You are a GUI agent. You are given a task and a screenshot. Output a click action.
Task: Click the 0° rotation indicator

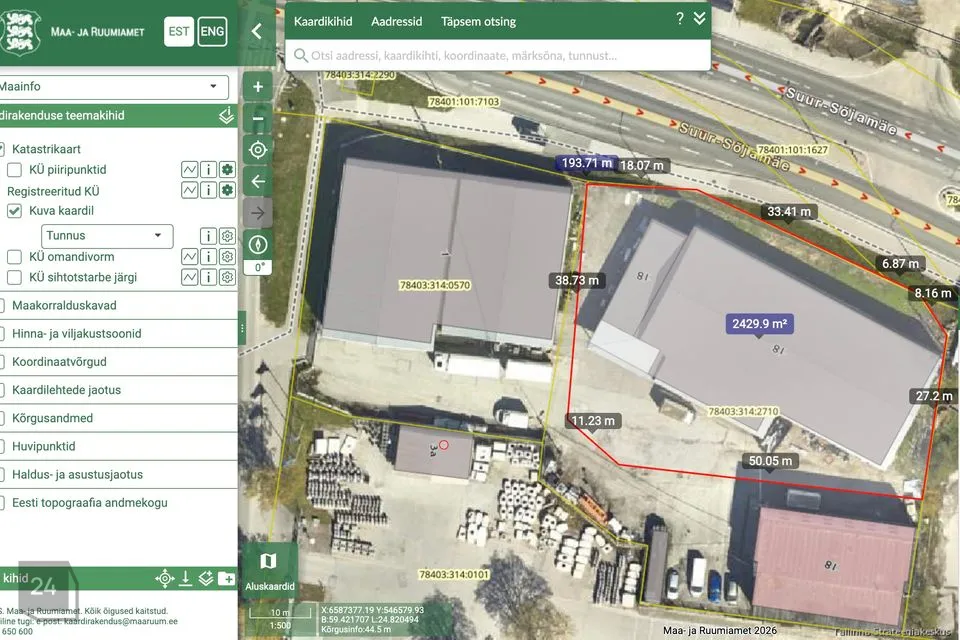point(258,268)
